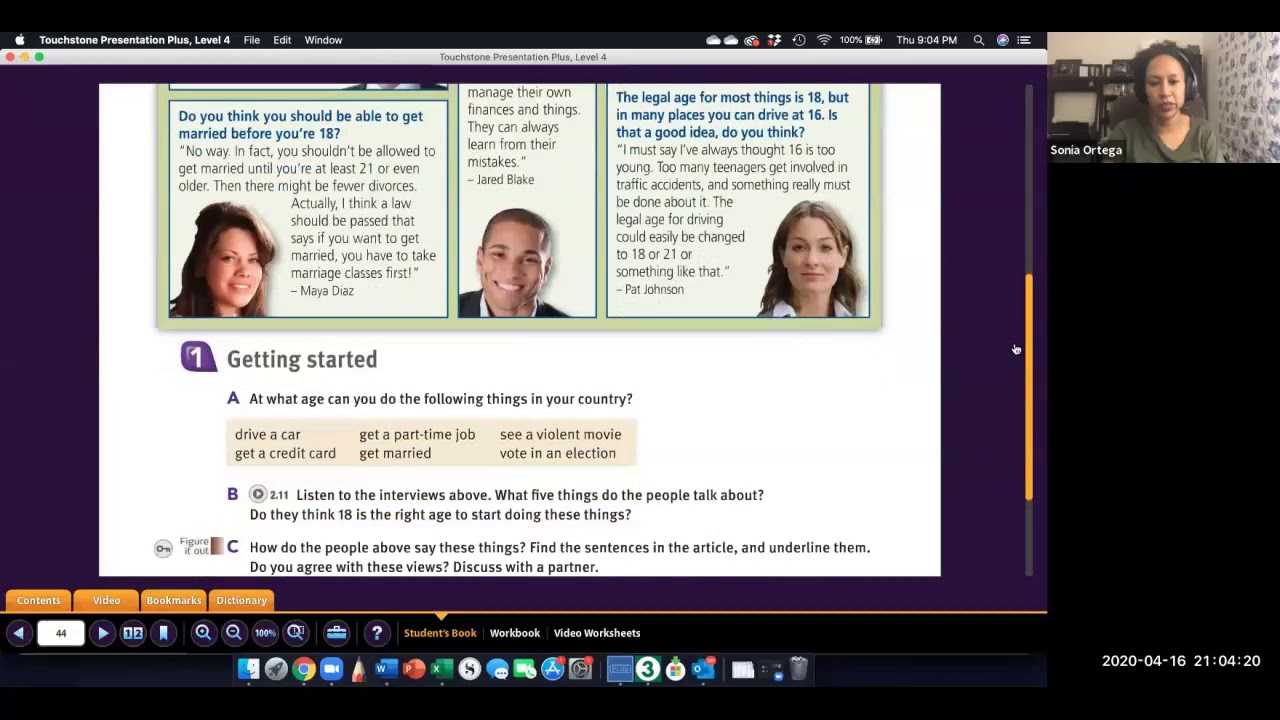The width and height of the screenshot is (1280, 720).
Task: Click the Pat Johnson photo
Action: click(x=812, y=258)
